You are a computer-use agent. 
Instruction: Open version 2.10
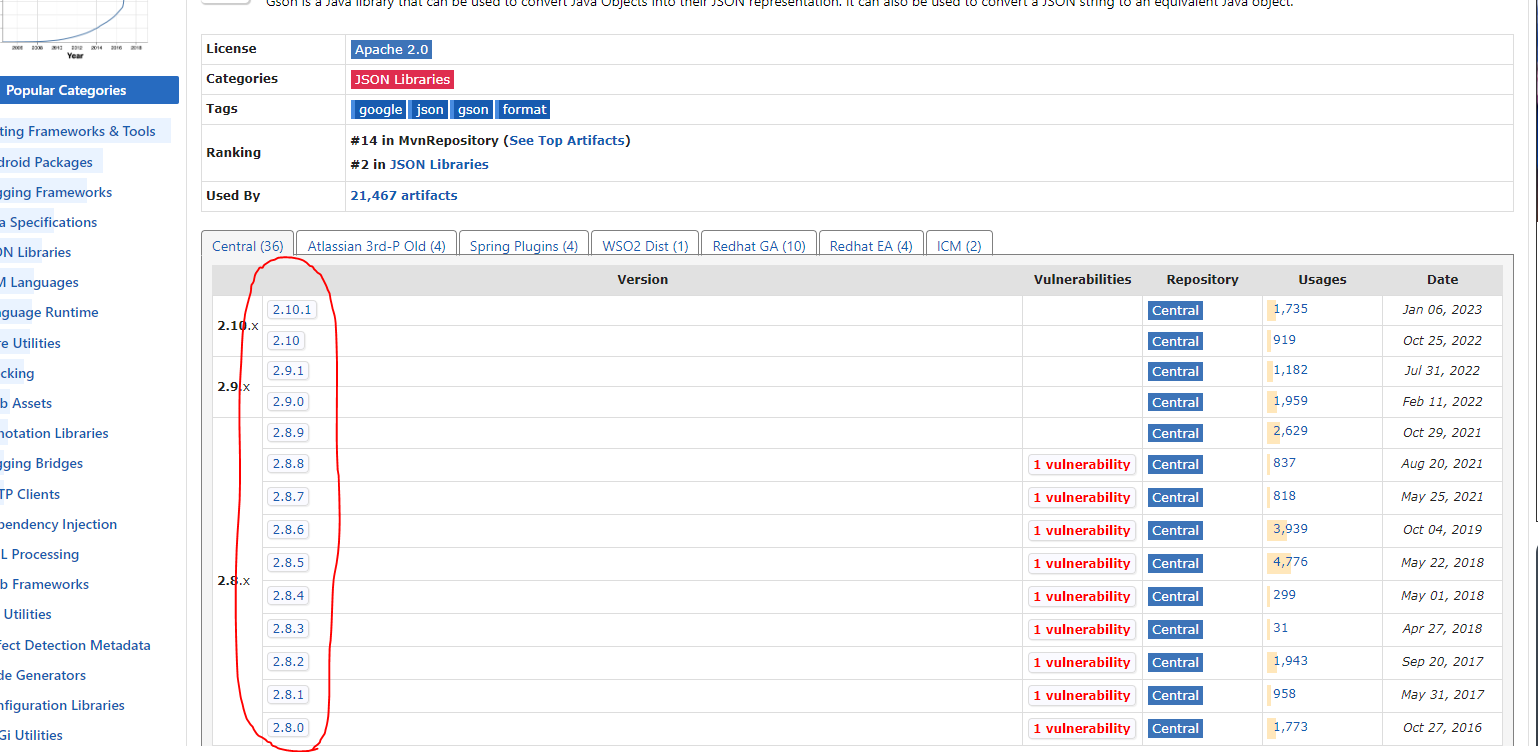pos(287,341)
